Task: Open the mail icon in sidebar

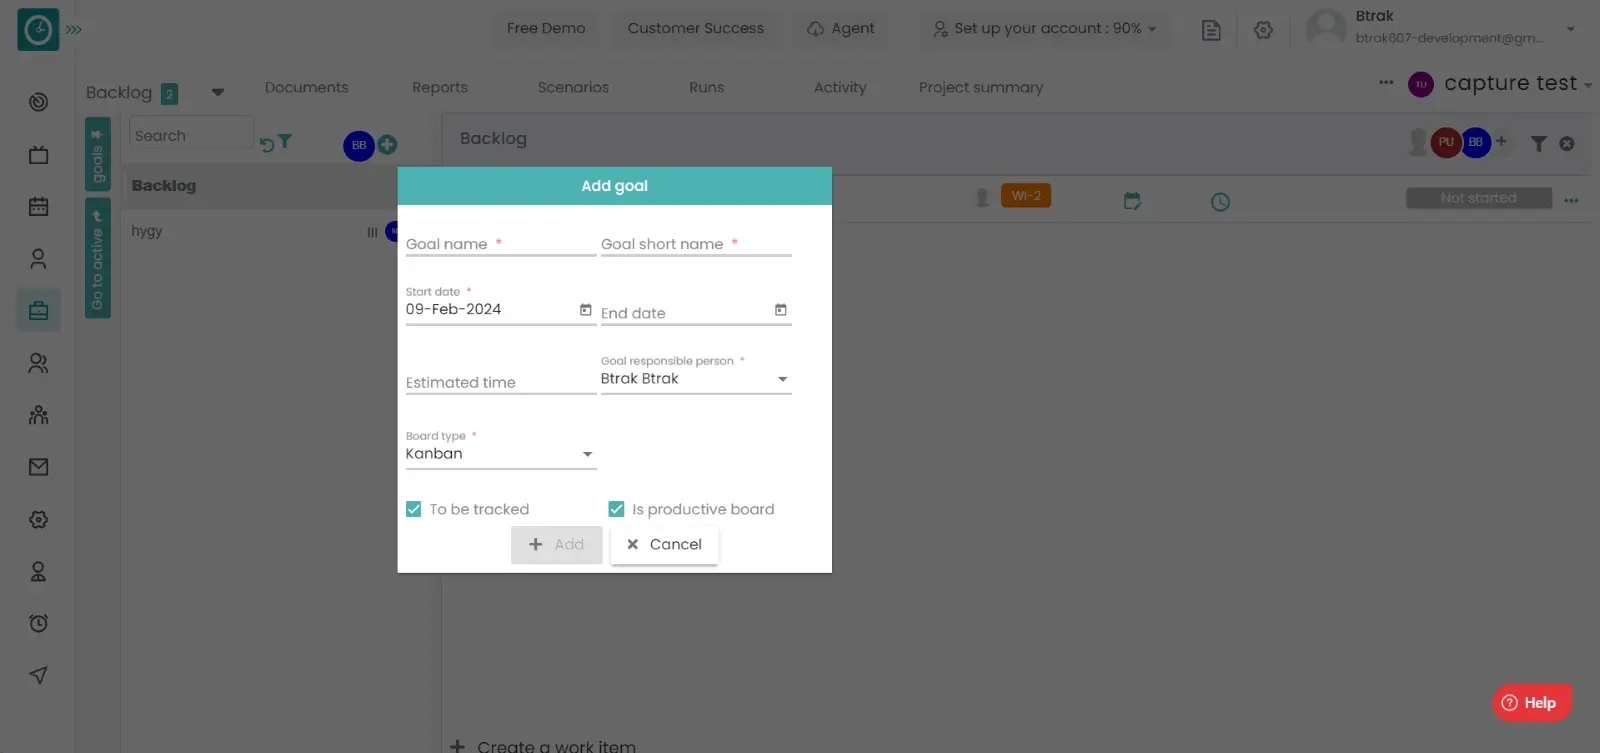Action: (x=38, y=467)
